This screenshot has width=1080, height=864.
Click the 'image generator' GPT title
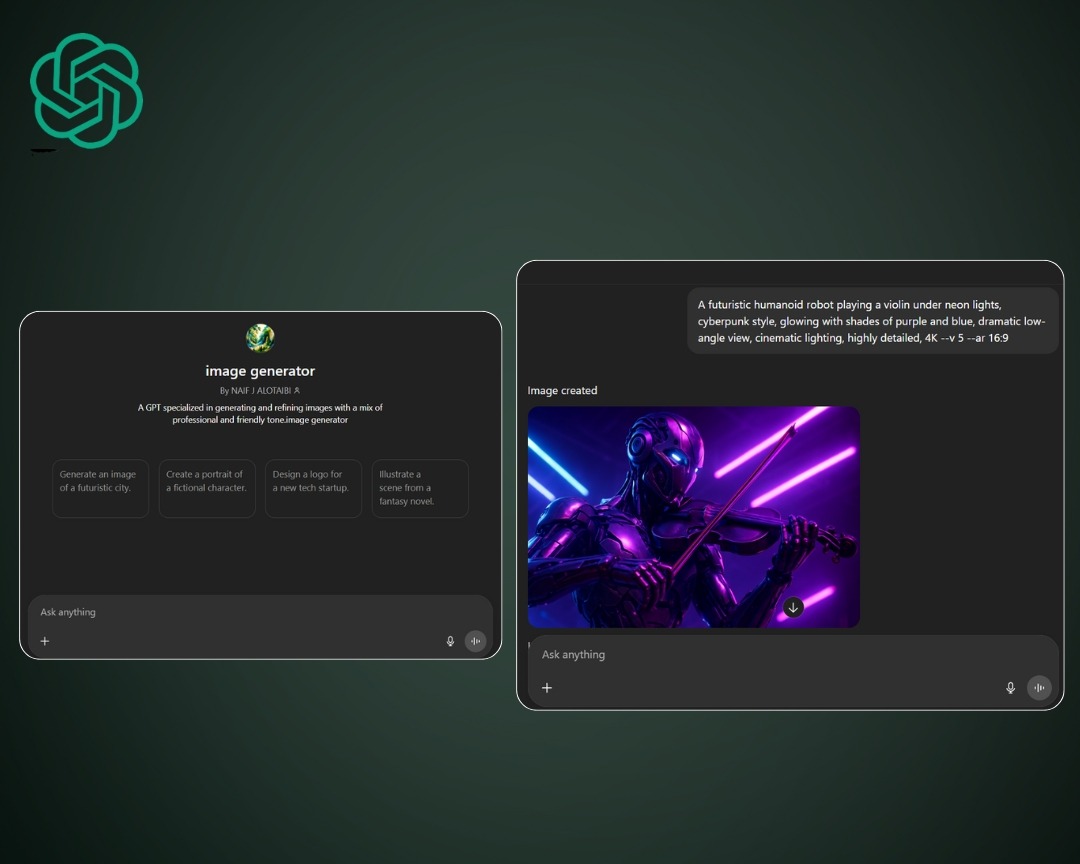click(x=260, y=371)
